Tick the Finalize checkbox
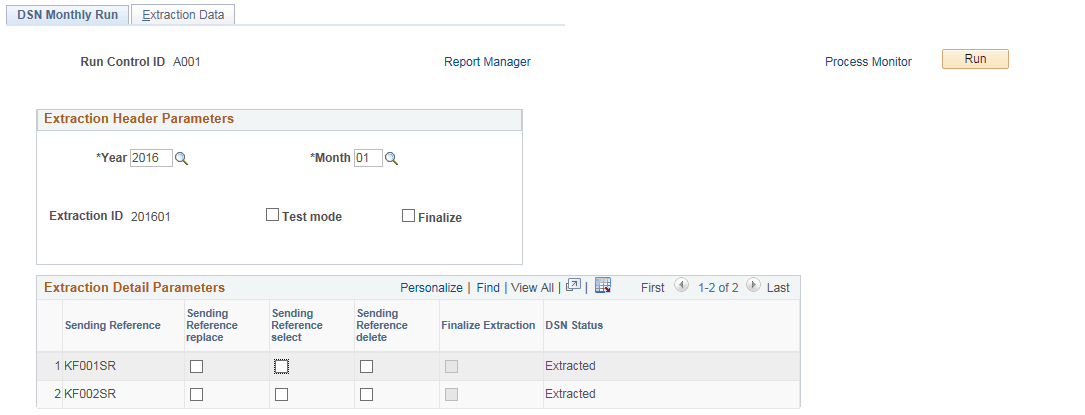 pyautogui.click(x=408, y=216)
